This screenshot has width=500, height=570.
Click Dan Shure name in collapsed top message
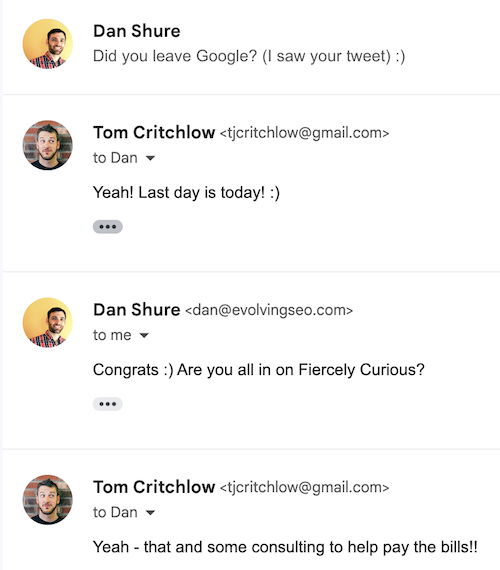pos(137,31)
